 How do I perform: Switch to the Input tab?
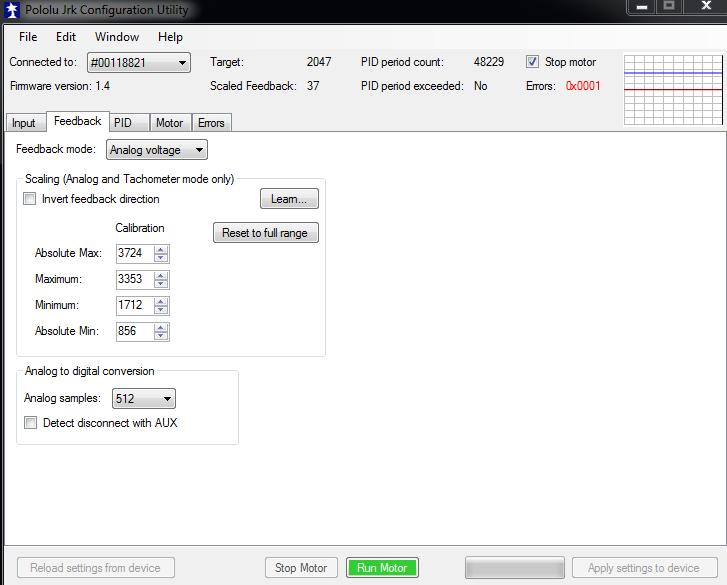(x=24, y=123)
